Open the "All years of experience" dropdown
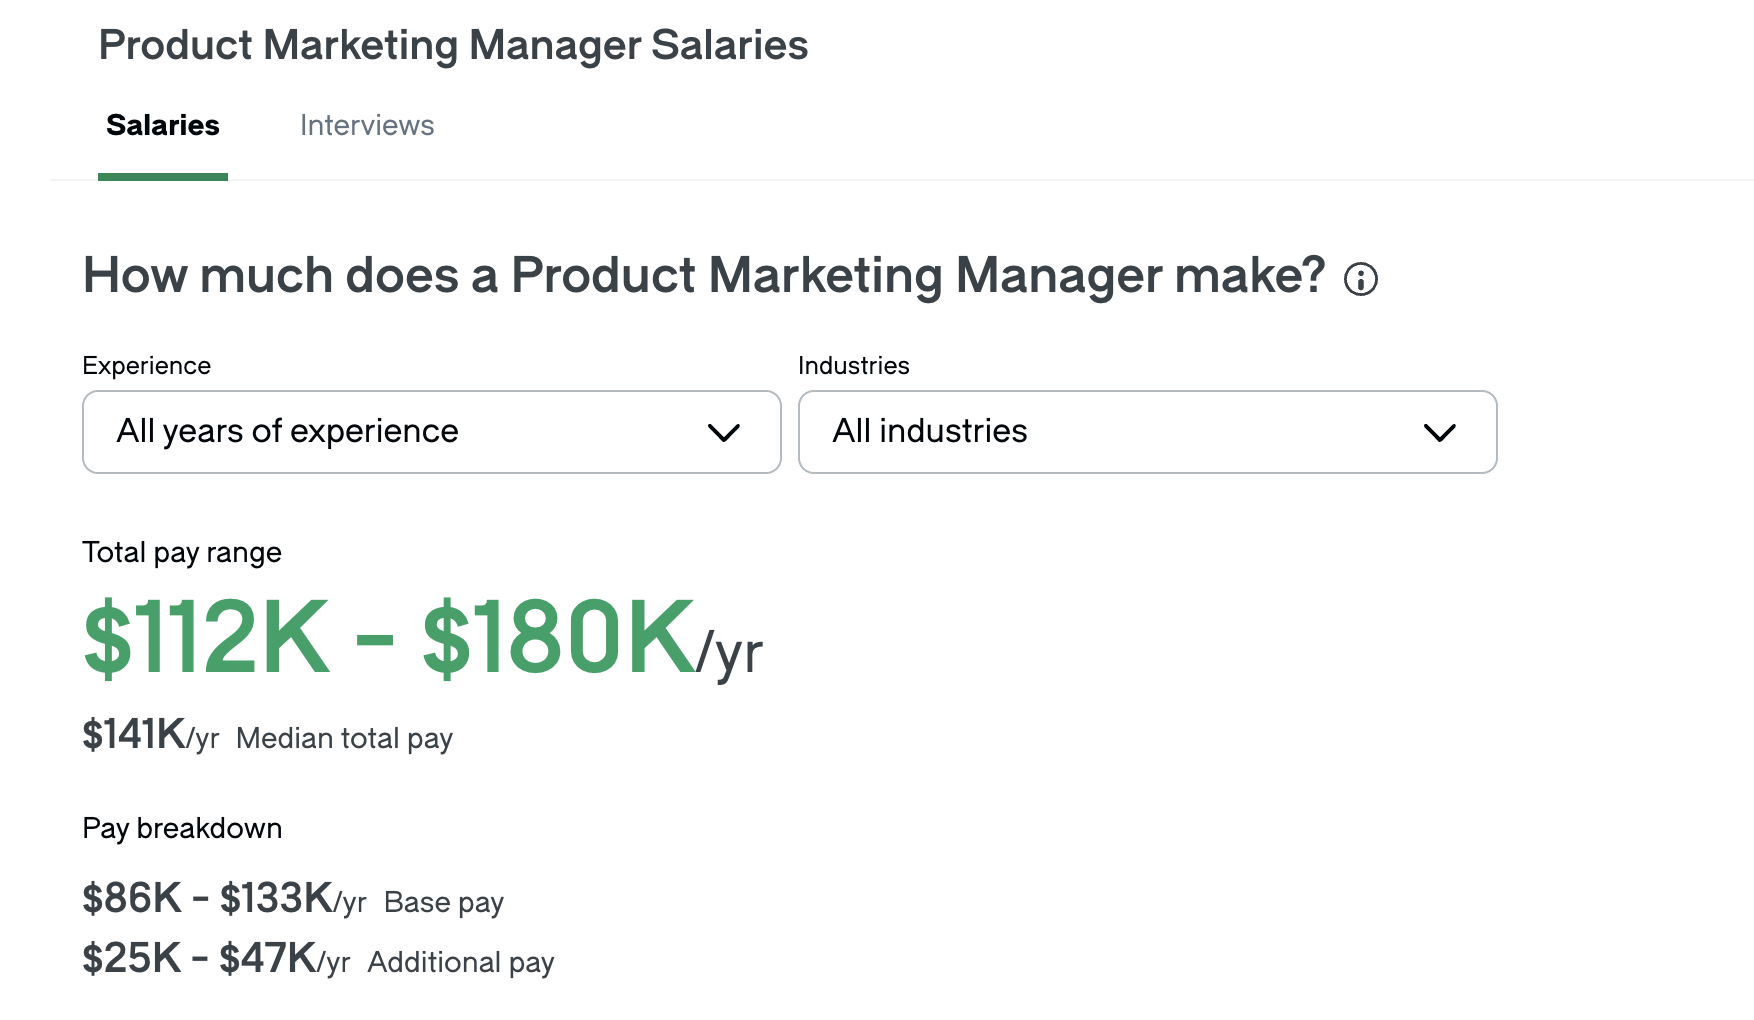The width and height of the screenshot is (1754, 1020). [431, 432]
